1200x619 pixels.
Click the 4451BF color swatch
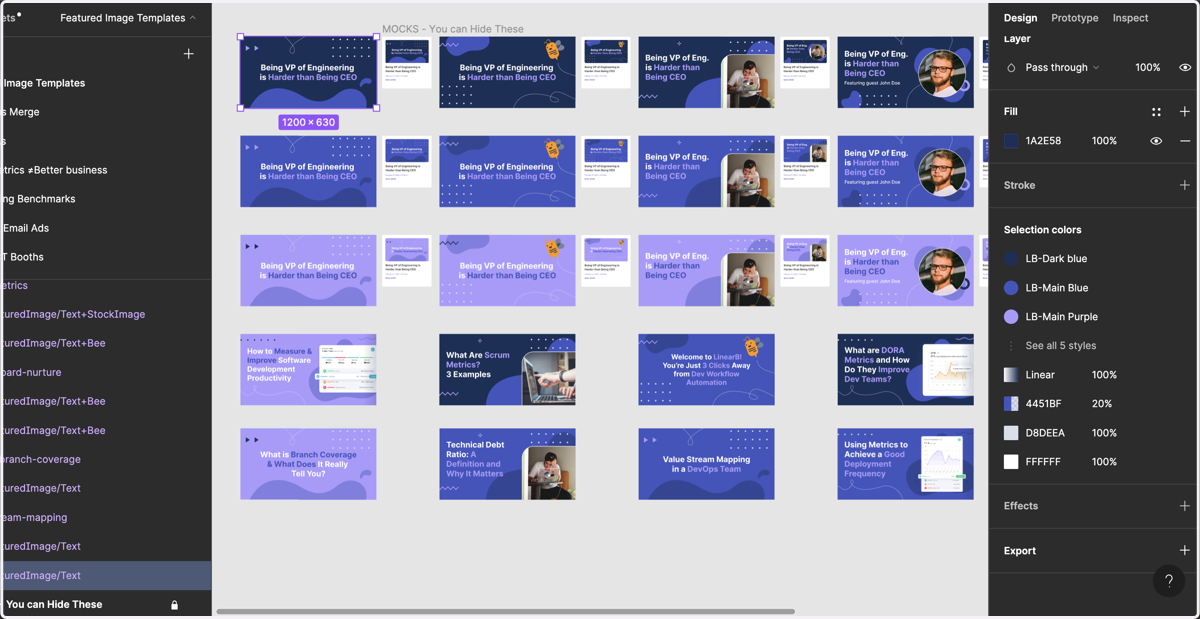[1011, 404]
